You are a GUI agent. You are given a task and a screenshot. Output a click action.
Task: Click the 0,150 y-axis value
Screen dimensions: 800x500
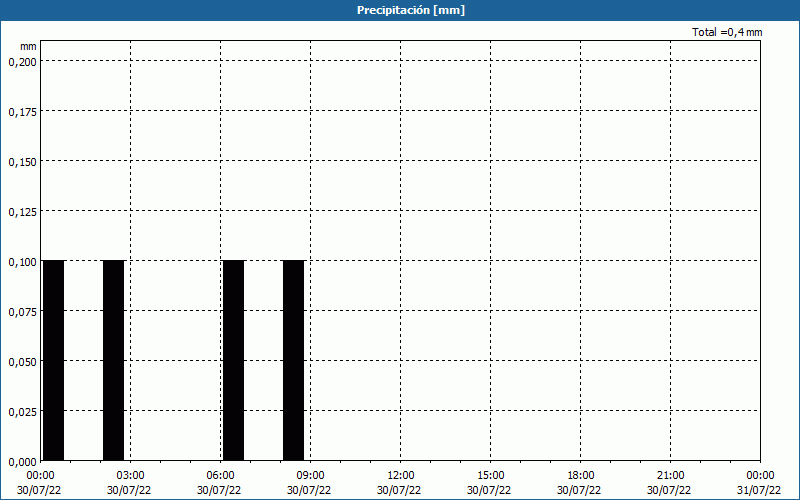(x=23, y=162)
